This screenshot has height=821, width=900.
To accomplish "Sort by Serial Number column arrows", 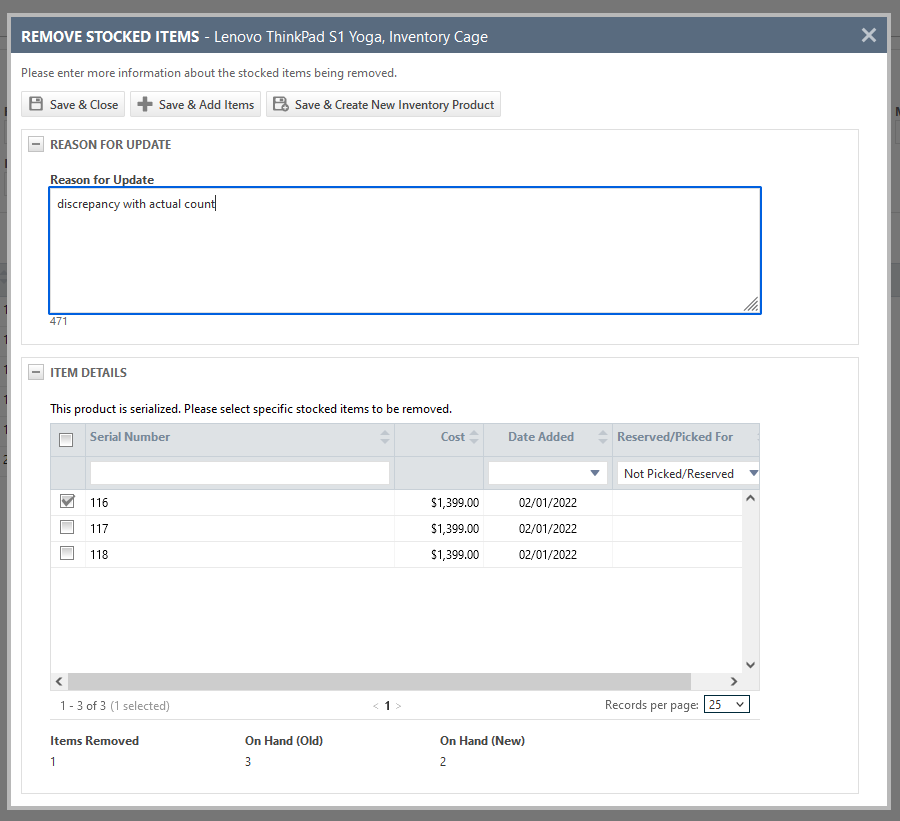I will tap(385, 437).
